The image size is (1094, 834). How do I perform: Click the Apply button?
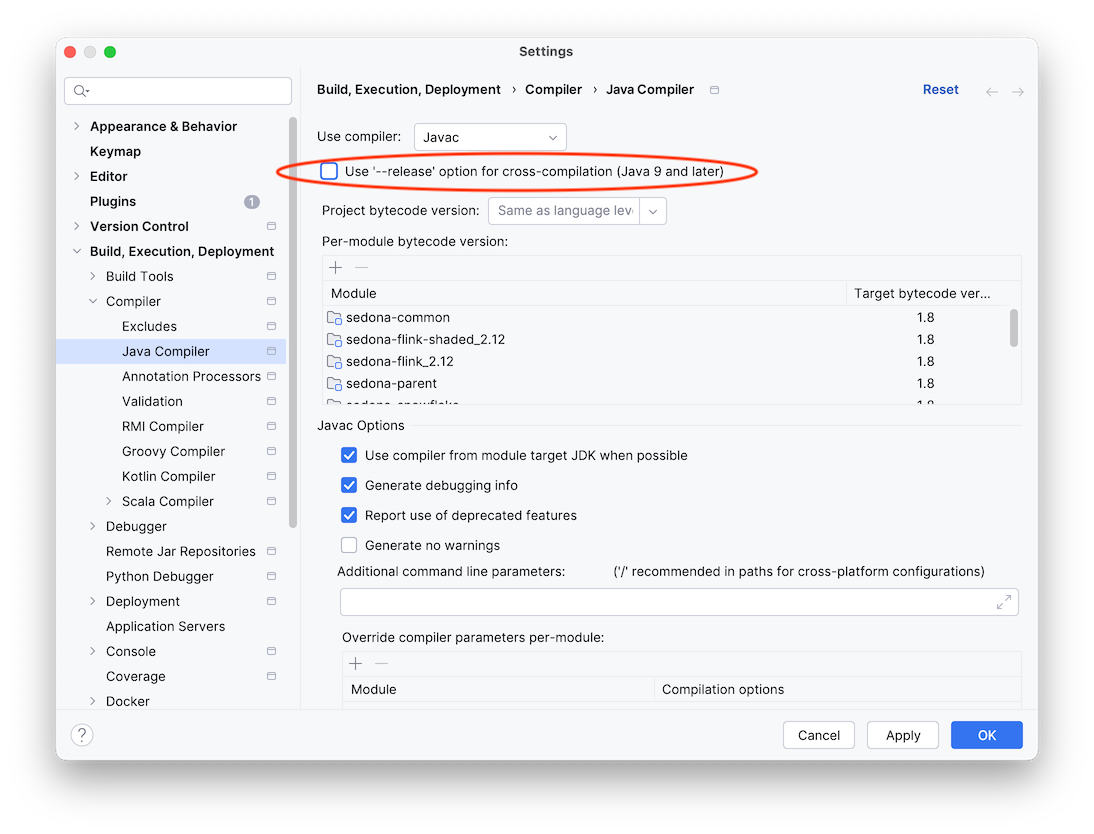pyautogui.click(x=902, y=735)
